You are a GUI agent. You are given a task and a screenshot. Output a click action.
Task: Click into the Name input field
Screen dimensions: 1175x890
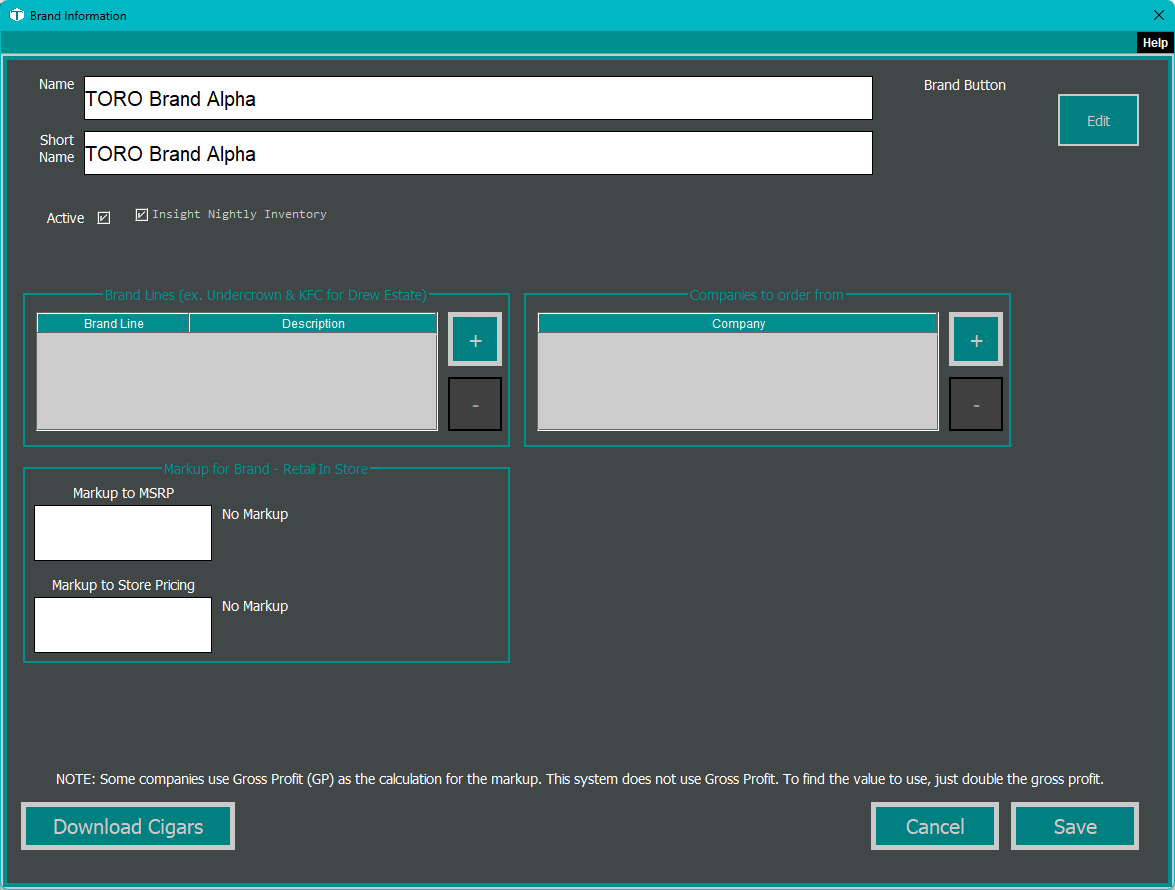478,98
